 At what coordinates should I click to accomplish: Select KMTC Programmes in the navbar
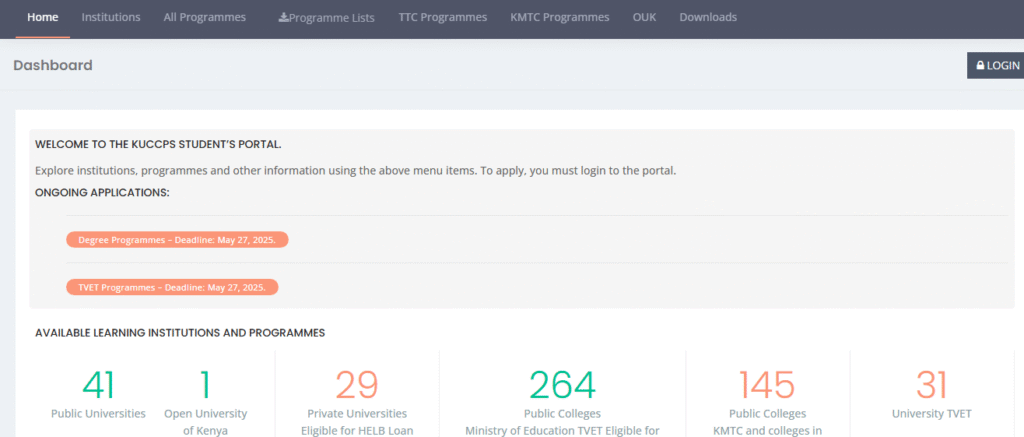pos(560,18)
